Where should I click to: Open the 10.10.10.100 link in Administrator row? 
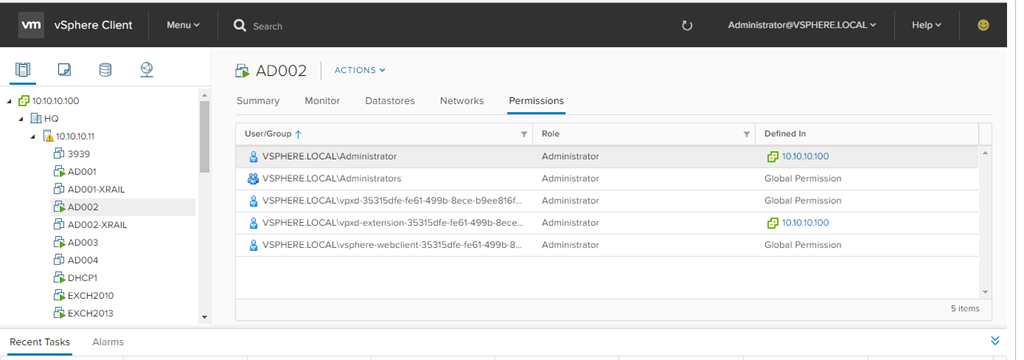pos(805,156)
